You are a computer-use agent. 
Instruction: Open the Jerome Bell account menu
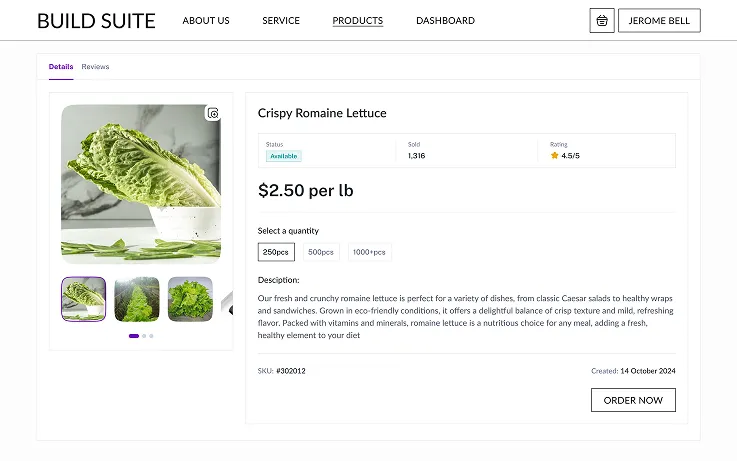coord(659,20)
